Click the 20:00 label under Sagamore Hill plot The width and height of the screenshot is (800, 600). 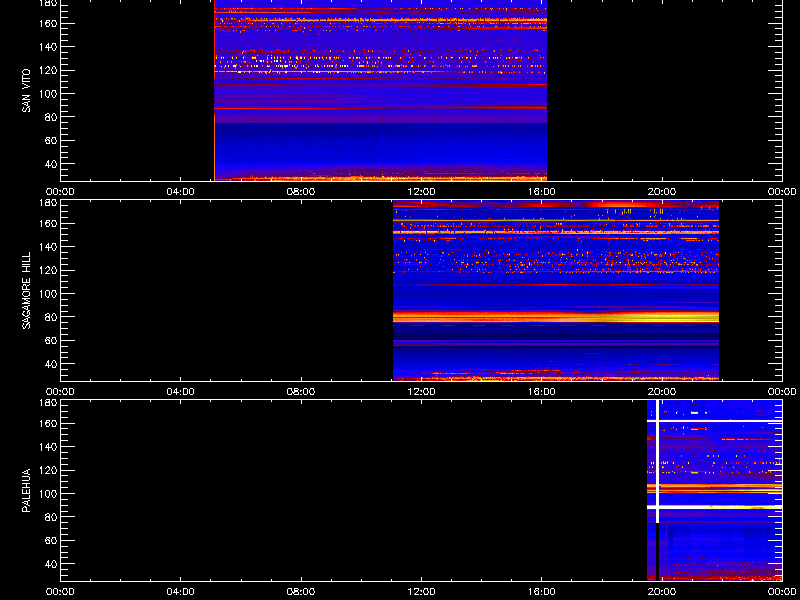click(x=662, y=392)
